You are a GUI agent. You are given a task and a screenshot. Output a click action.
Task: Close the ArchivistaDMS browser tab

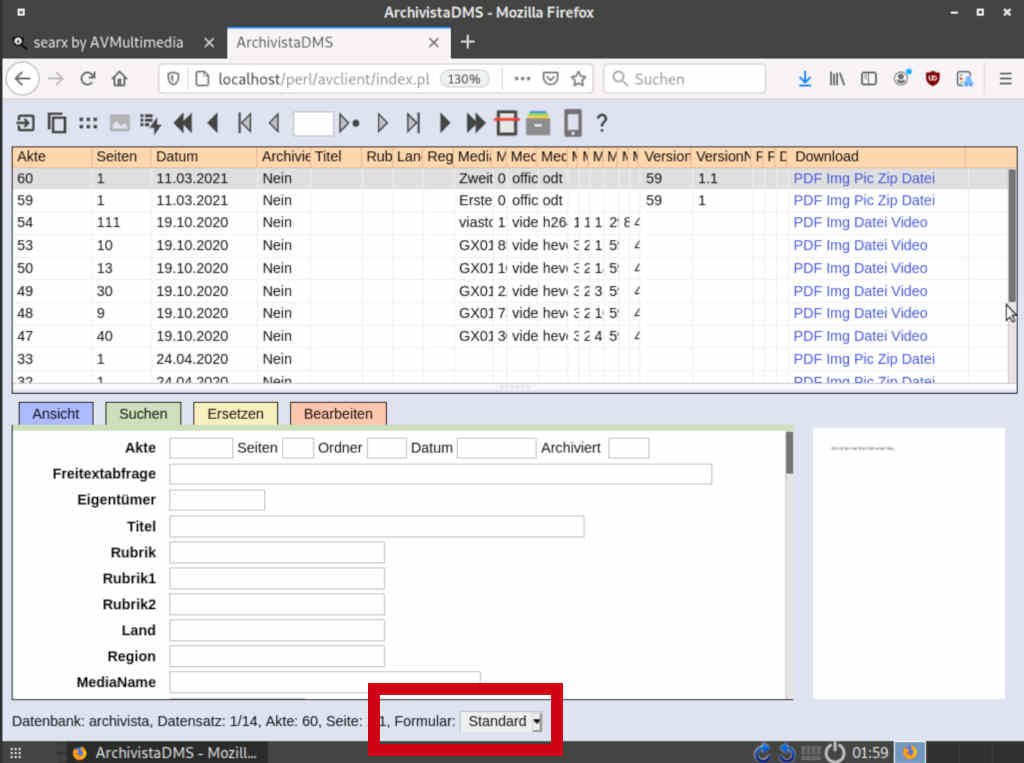point(434,42)
